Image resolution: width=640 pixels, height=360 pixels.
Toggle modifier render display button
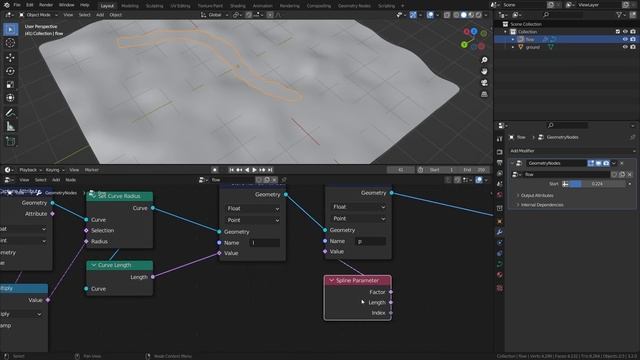pyautogui.click(x=606, y=163)
